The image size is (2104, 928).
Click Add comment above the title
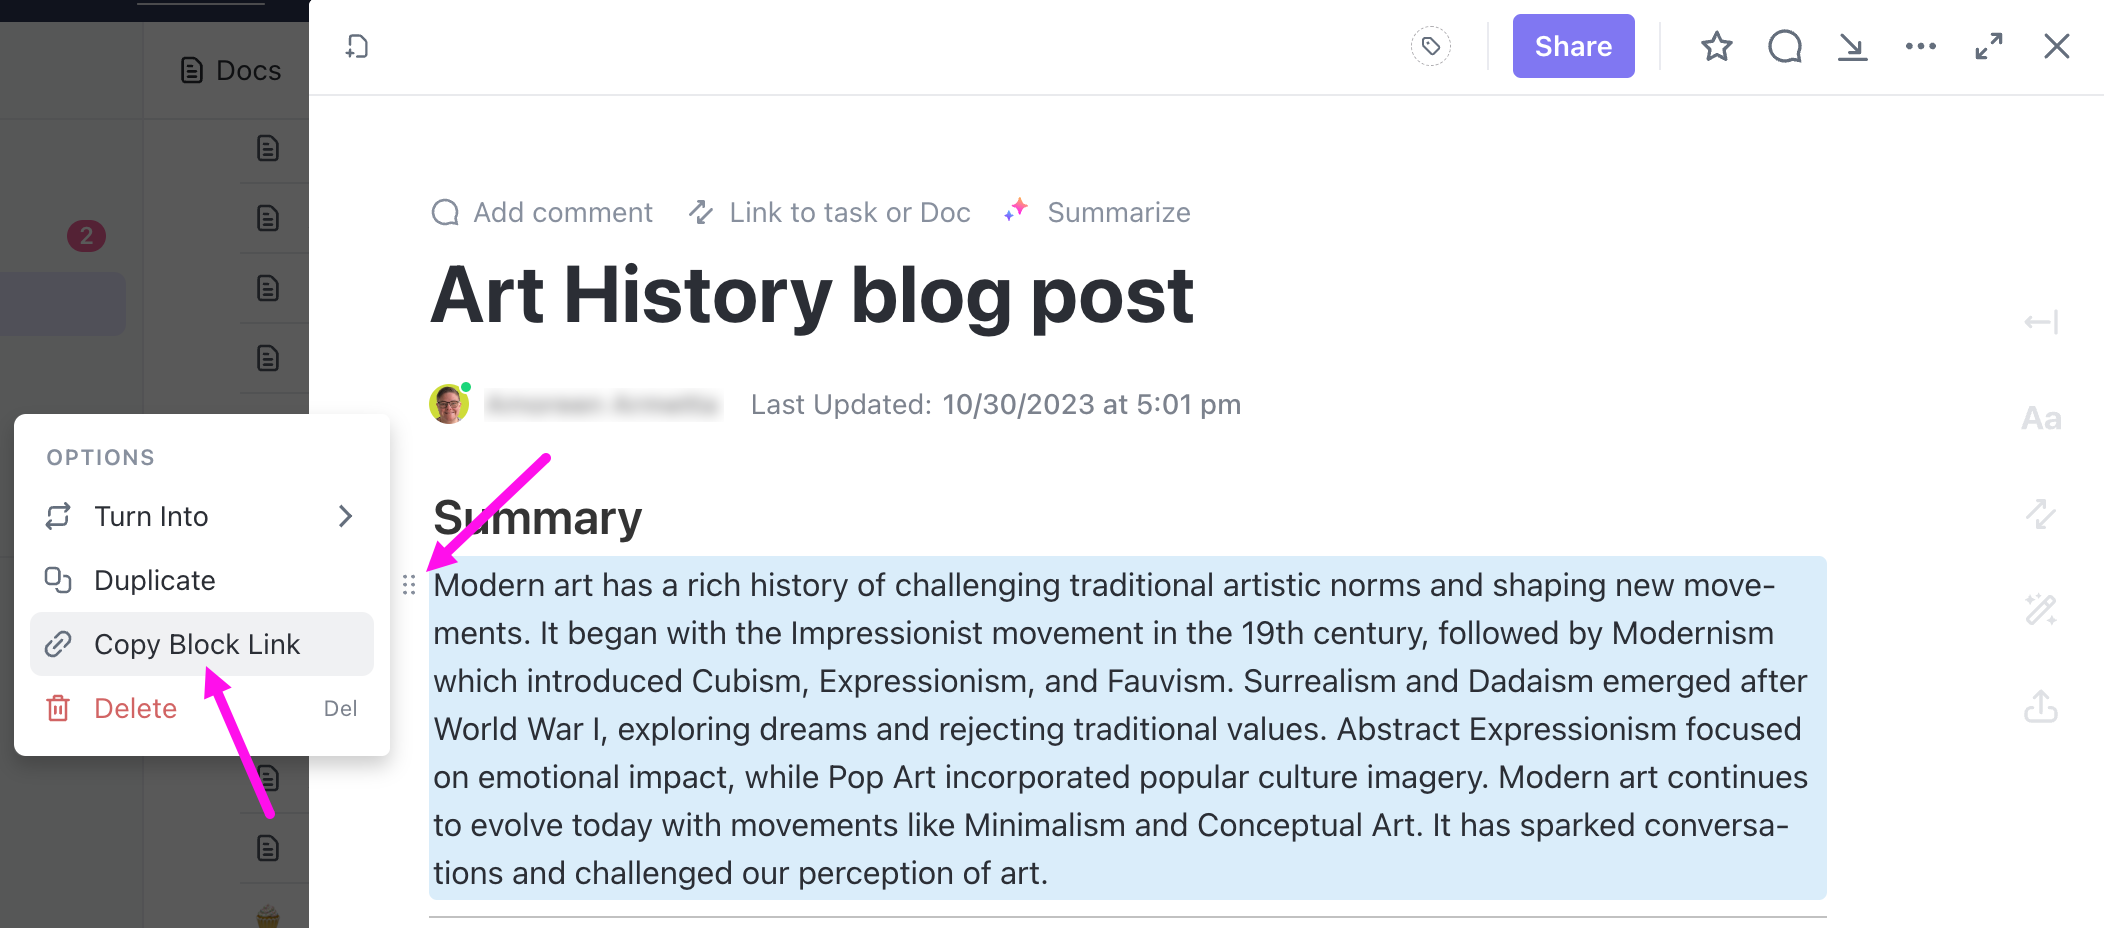point(542,212)
